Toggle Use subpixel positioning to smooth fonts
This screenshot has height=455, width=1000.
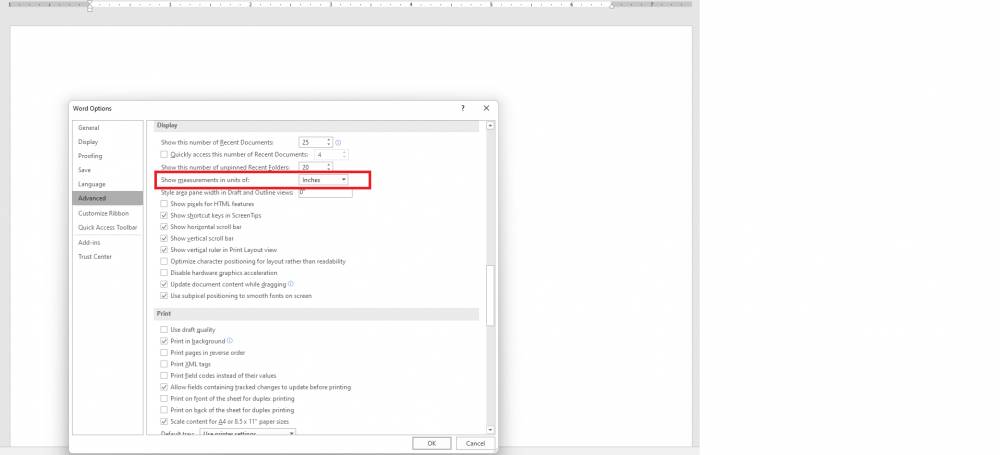point(164,295)
